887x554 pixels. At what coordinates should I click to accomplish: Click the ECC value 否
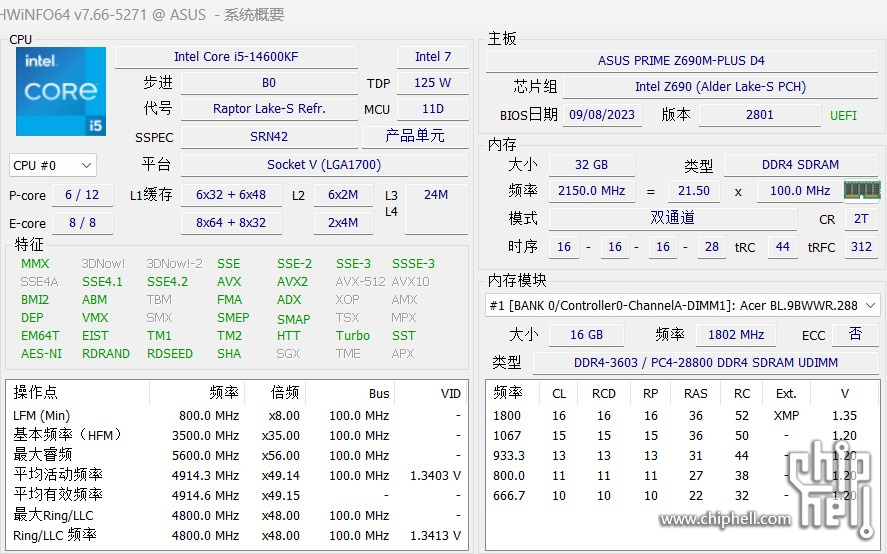855,334
